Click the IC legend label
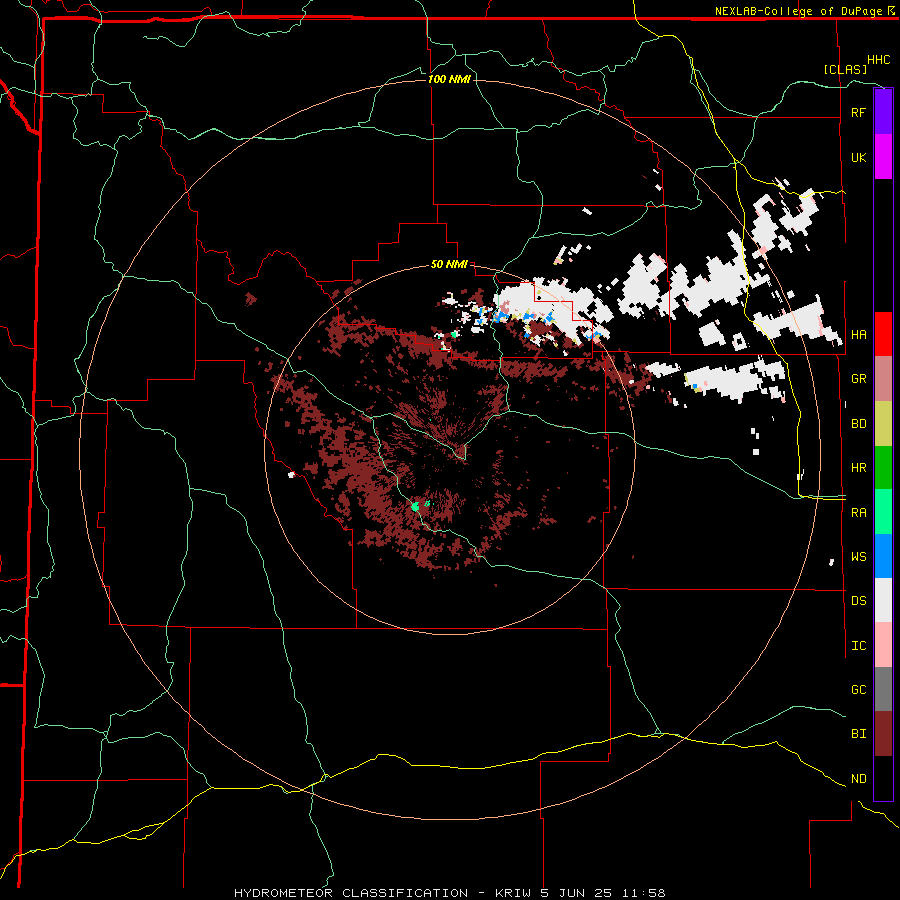Image resolution: width=900 pixels, height=900 pixels. coord(858,646)
